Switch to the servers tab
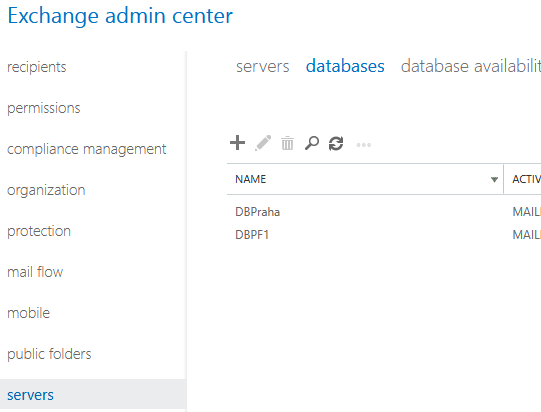This screenshot has width=541, height=412. click(263, 66)
